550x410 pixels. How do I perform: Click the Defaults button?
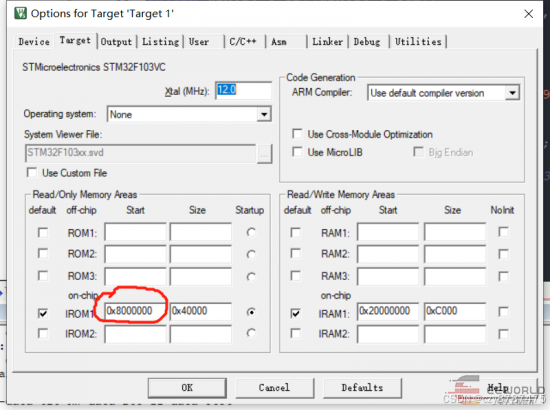(362, 388)
